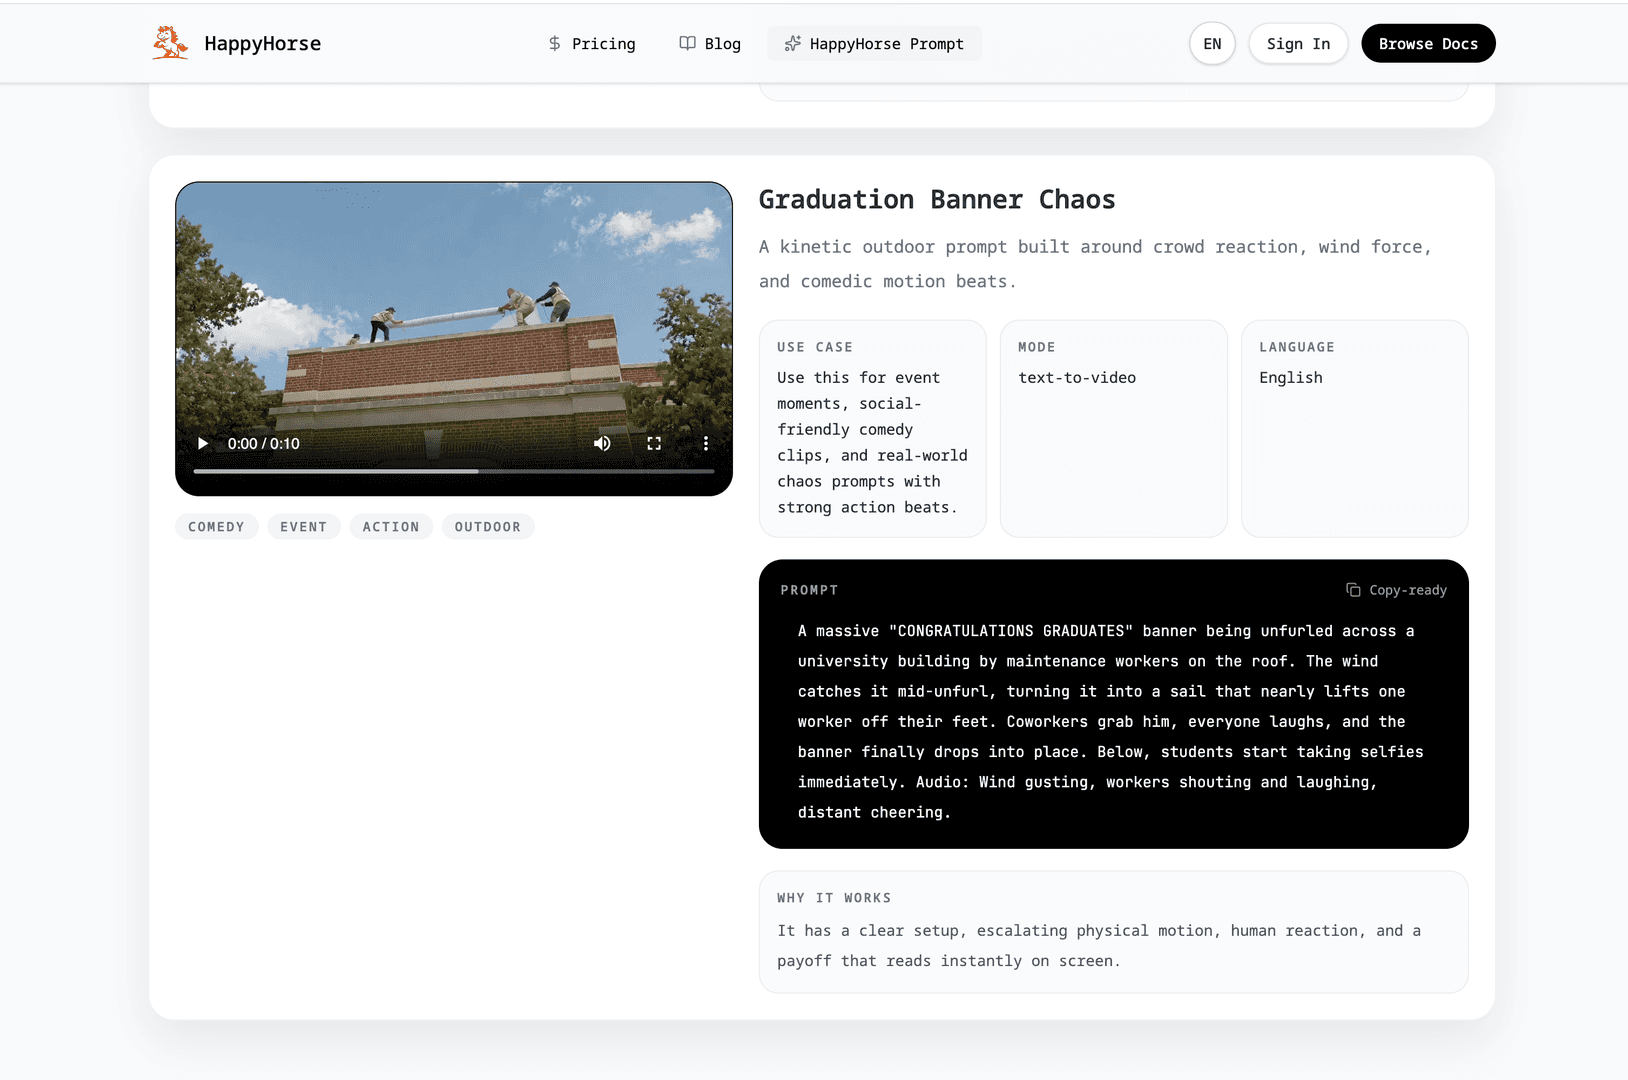Open the HappyHorse Prompt menu item

tap(874, 44)
